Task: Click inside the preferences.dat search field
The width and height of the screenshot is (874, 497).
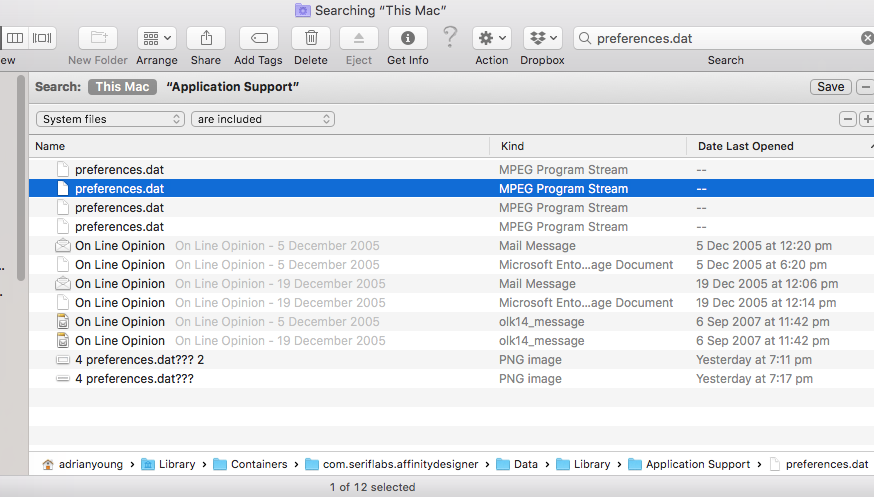Action: 720,38
